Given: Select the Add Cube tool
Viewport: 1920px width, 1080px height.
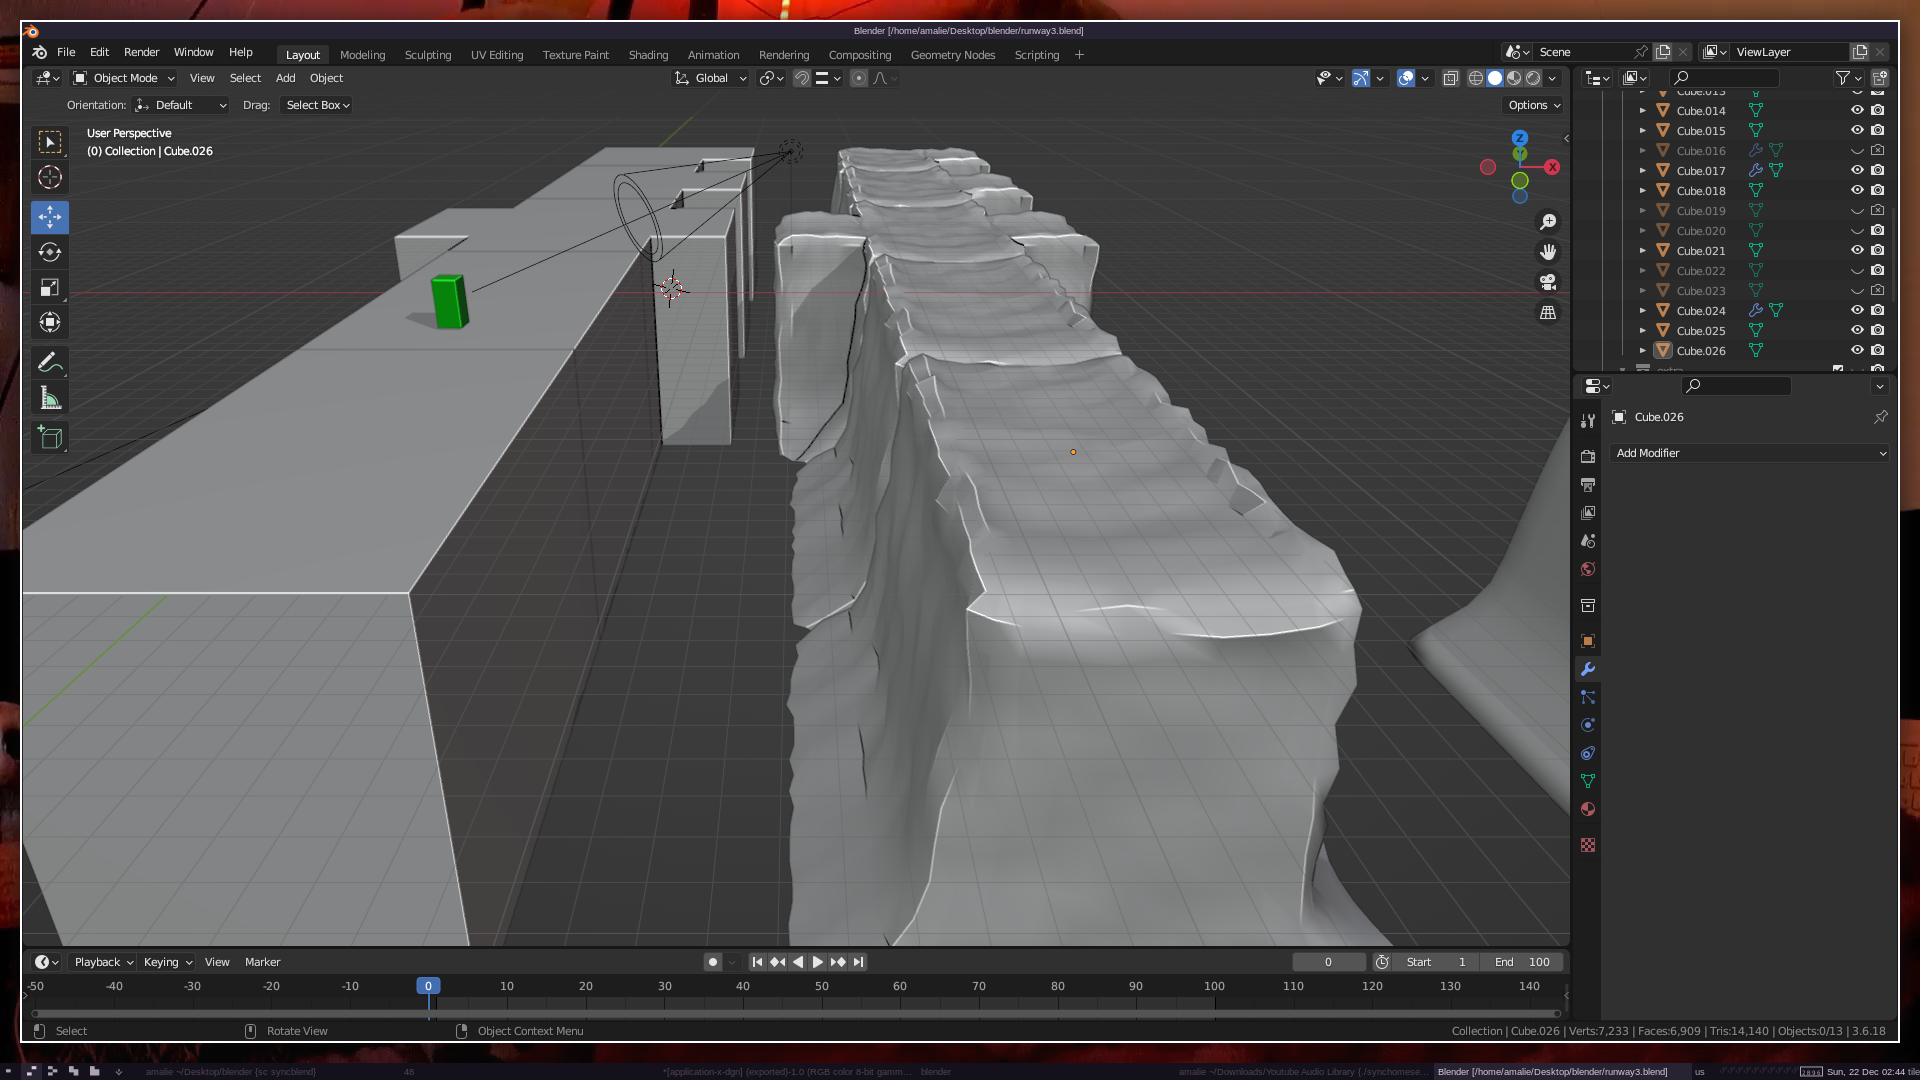Looking at the screenshot, I should coord(49,437).
